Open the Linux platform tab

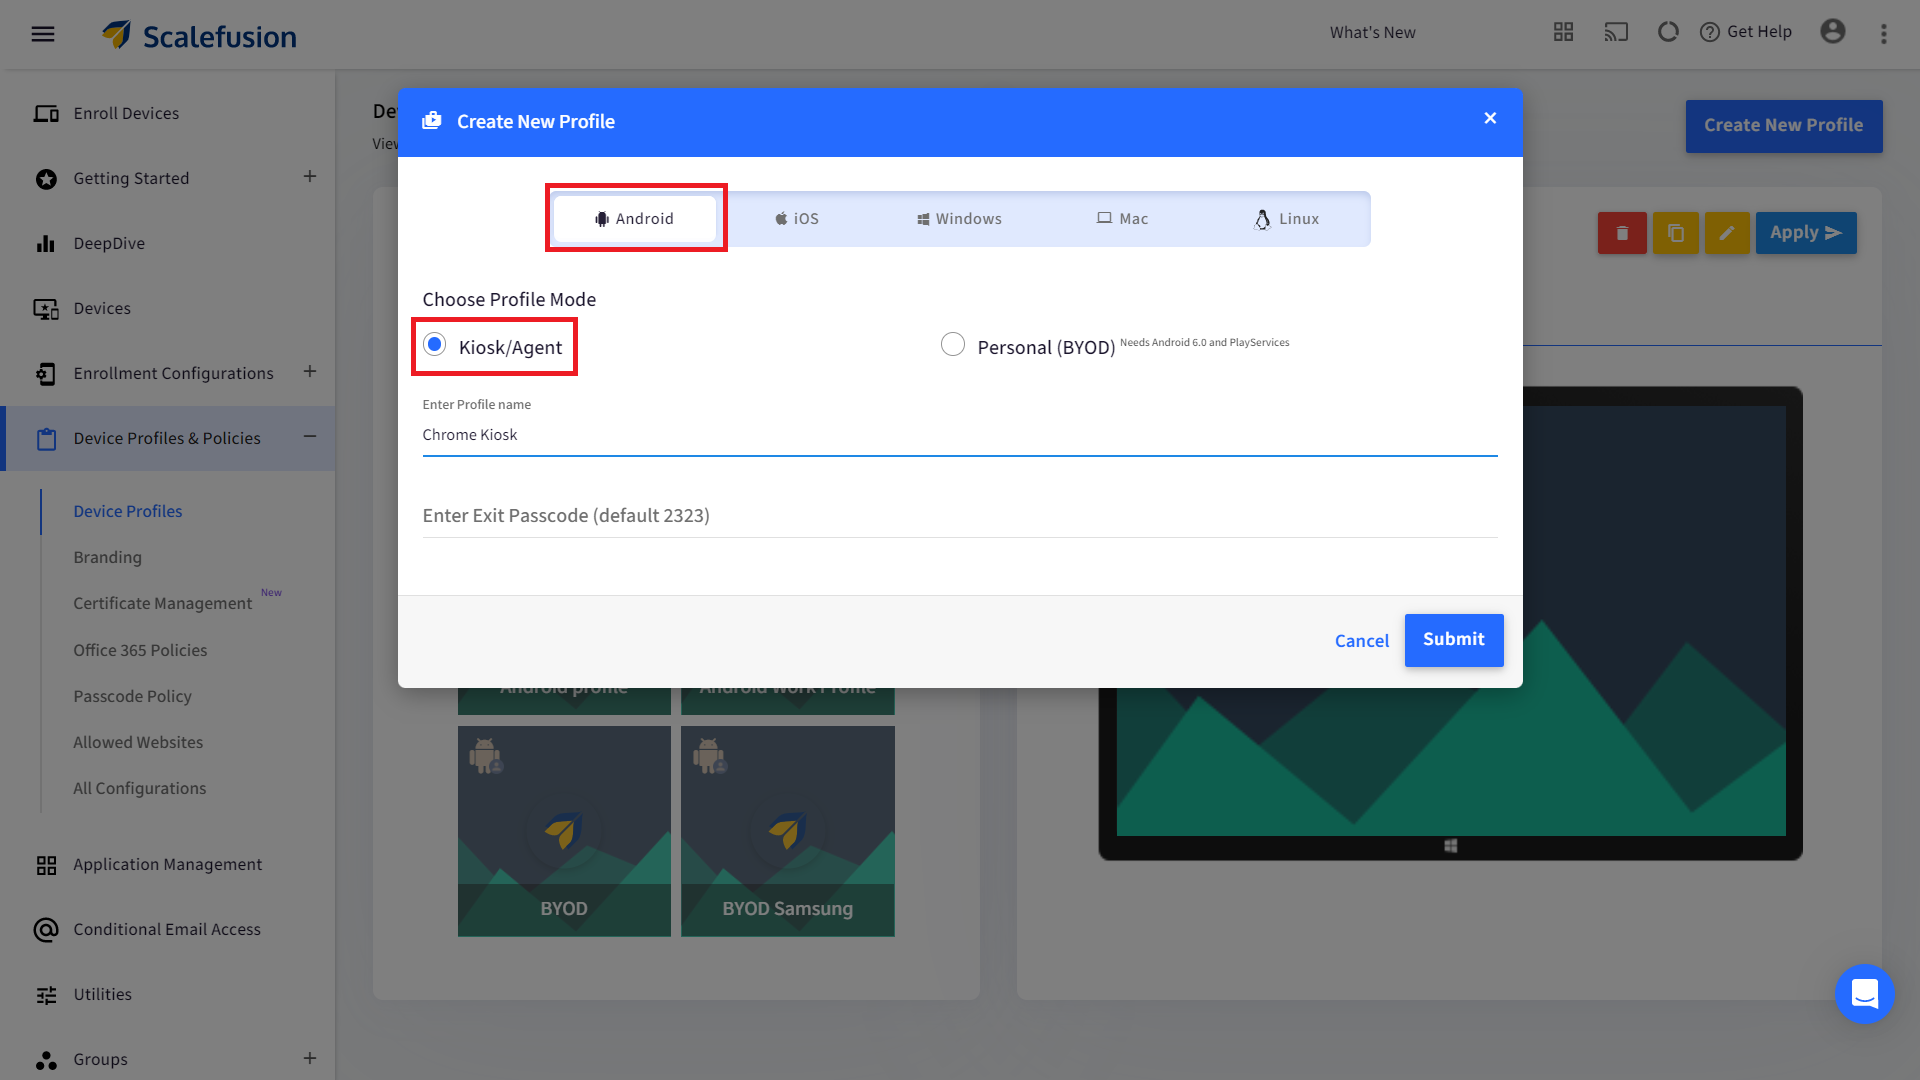click(x=1287, y=219)
